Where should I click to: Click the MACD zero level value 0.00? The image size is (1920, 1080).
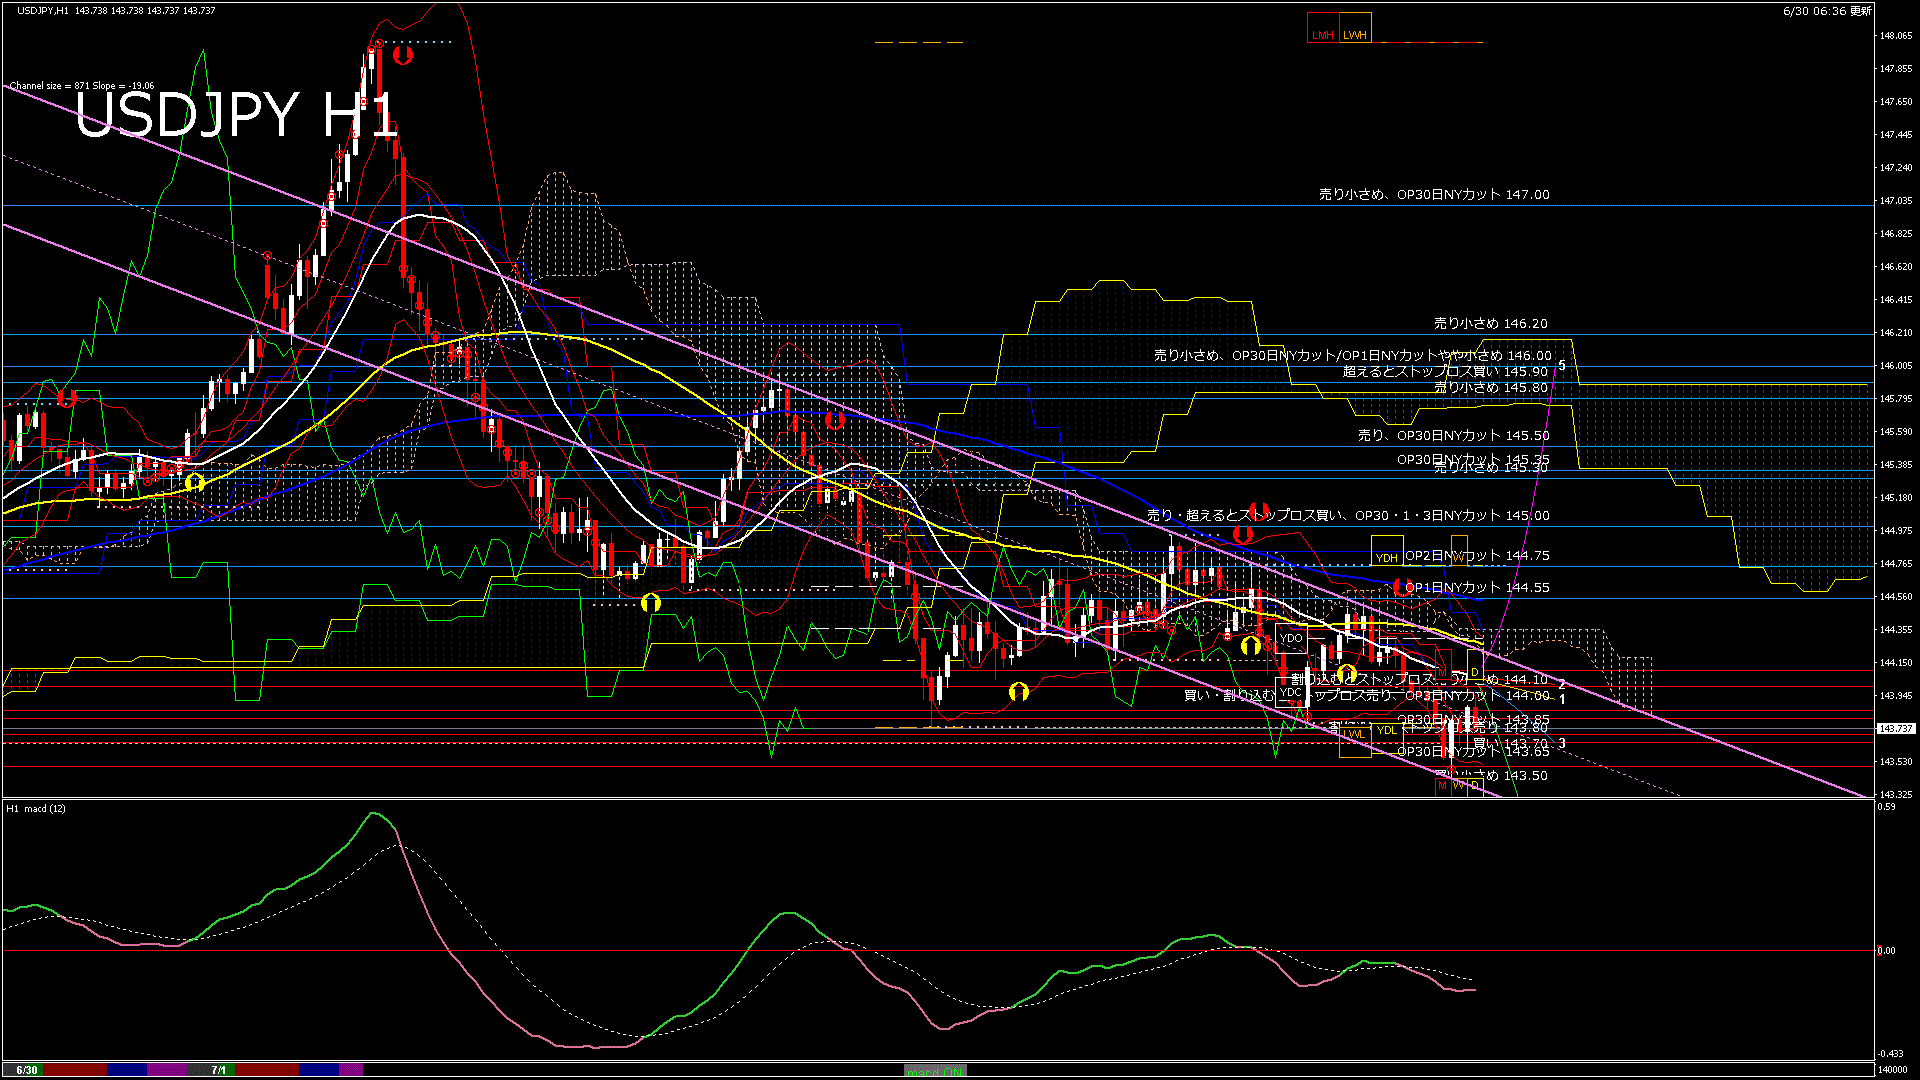(x=1886, y=951)
